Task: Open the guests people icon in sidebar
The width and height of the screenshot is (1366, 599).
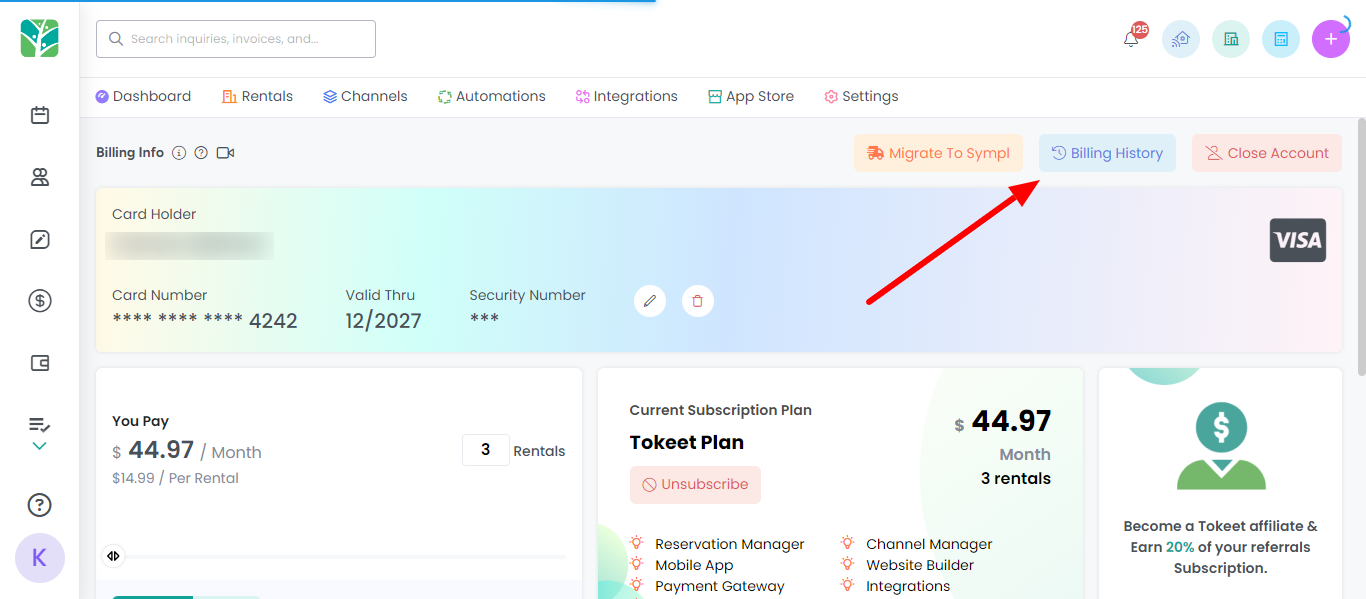Action: 40,177
